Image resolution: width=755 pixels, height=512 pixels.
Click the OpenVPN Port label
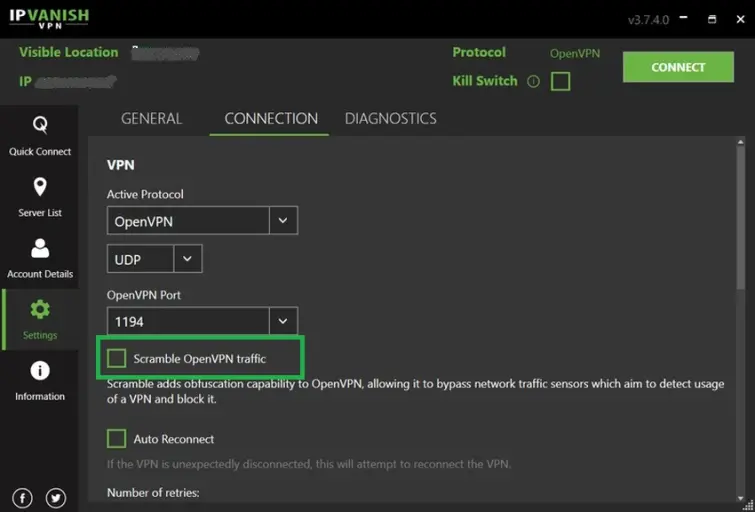tap(144, 295)
